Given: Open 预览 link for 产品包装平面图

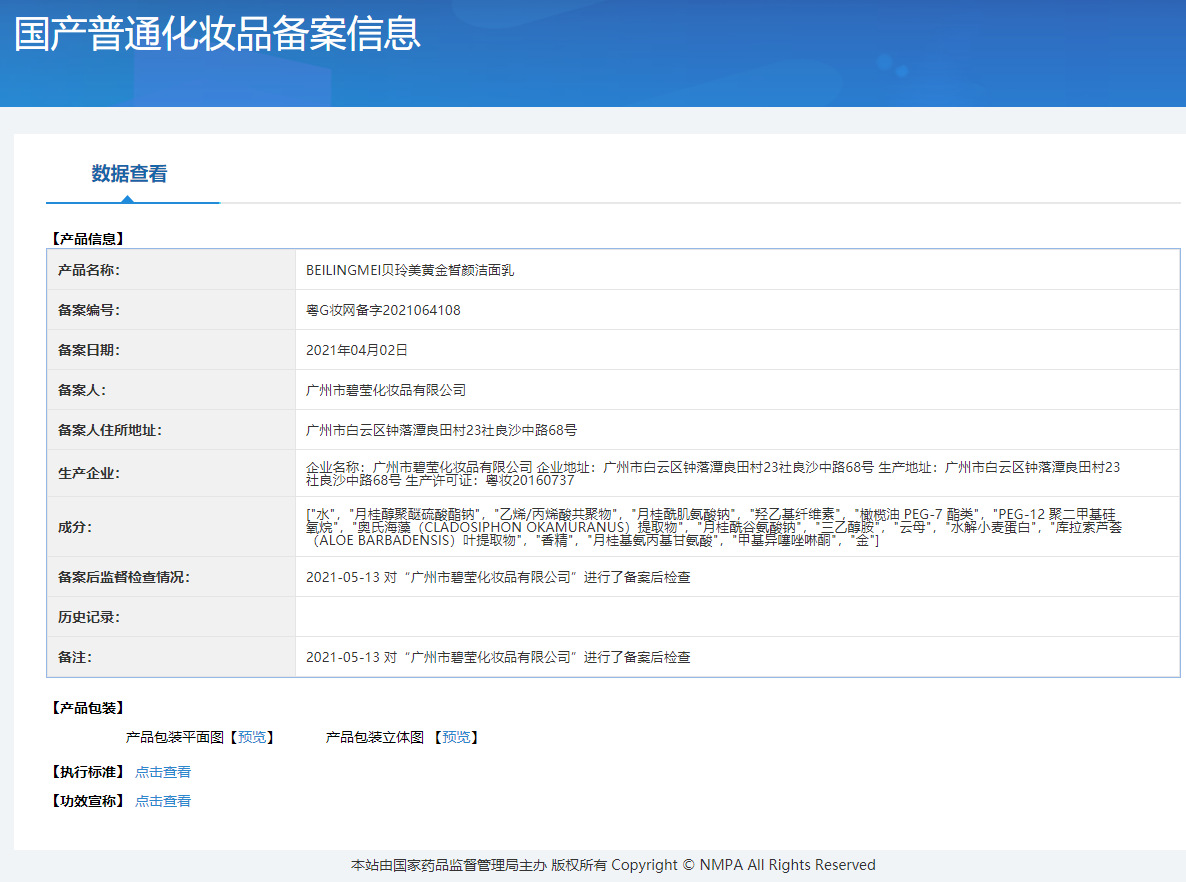Looking at the screenshot, I should (x=252, y=737).
